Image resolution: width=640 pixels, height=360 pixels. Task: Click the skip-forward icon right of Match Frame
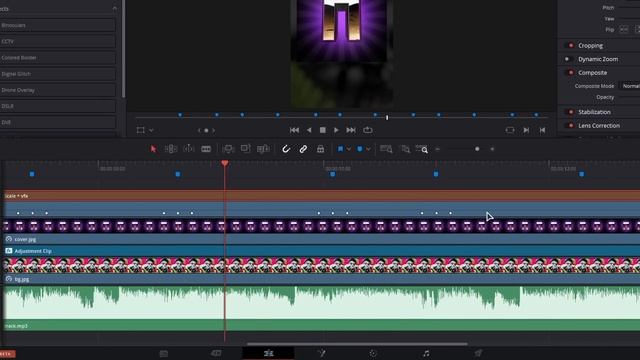pos(526,130)
